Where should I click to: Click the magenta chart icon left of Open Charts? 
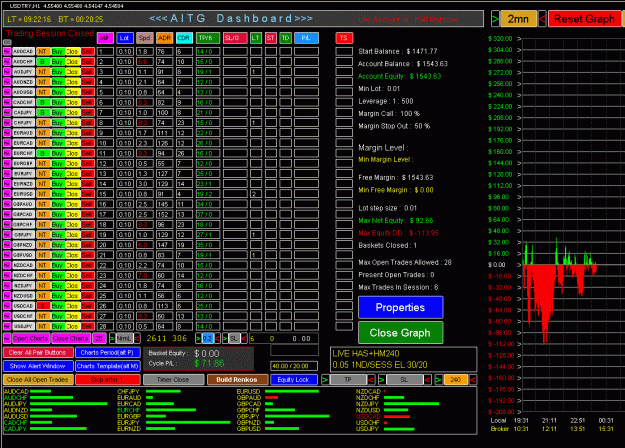tap(7, 338)
